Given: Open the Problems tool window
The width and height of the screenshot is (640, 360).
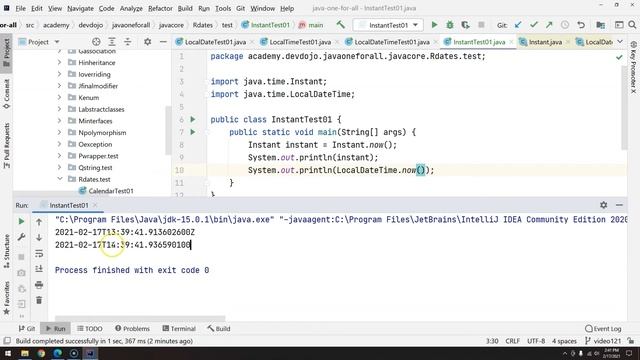Looking at the screenshot, I should [x=132, y=329].
